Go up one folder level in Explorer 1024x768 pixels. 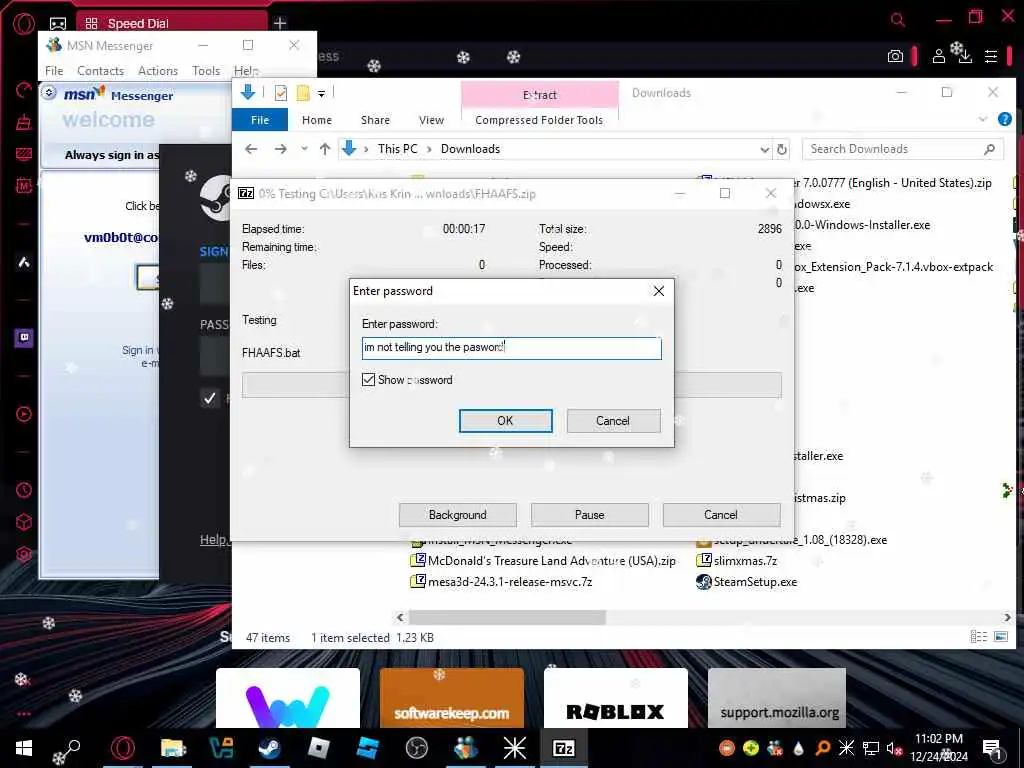[325, 149]
